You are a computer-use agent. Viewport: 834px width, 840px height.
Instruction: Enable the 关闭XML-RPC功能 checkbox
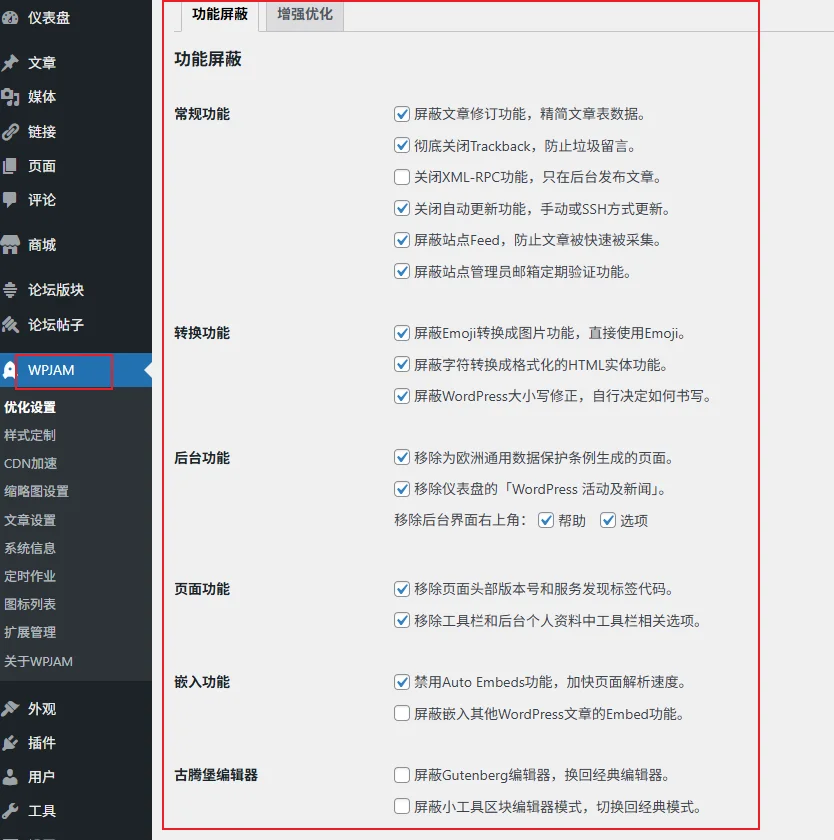pos(402,177)
